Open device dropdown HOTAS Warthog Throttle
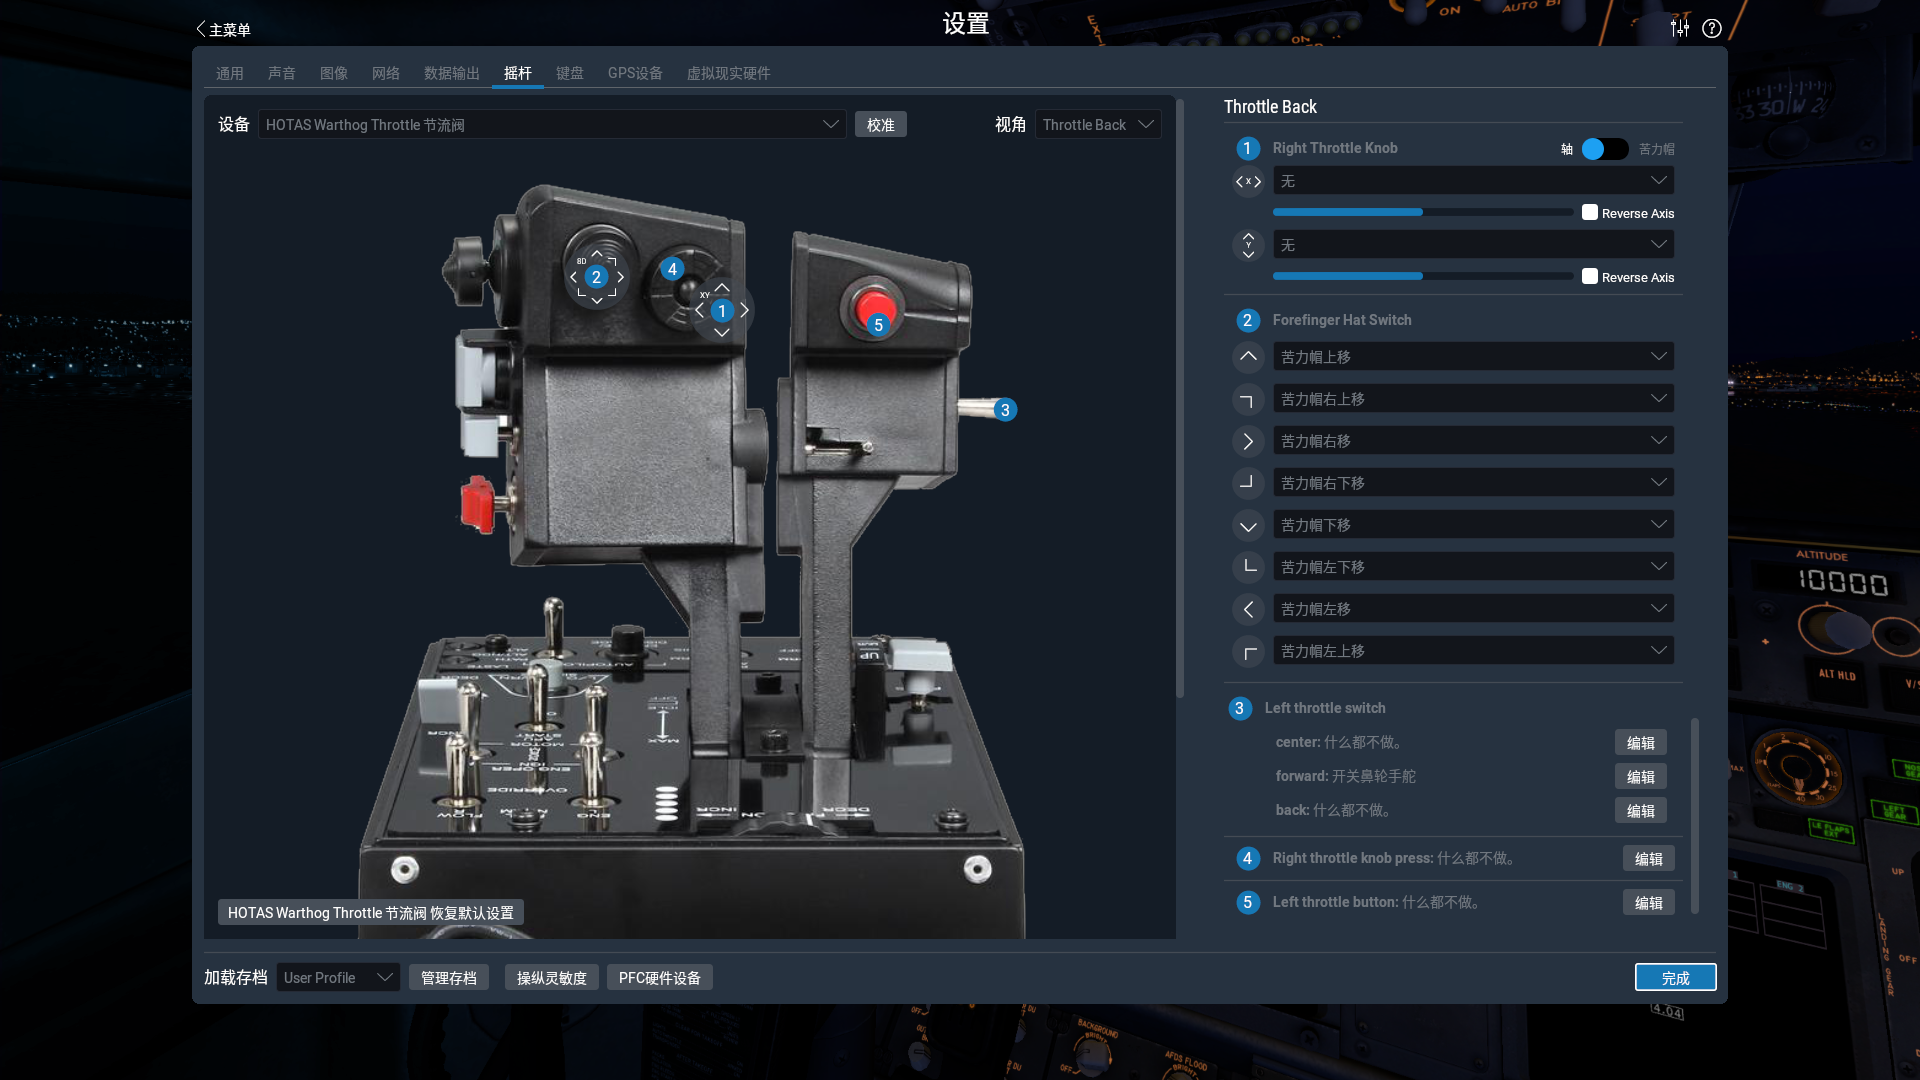 pyautogui.click(x=552, y=125)
